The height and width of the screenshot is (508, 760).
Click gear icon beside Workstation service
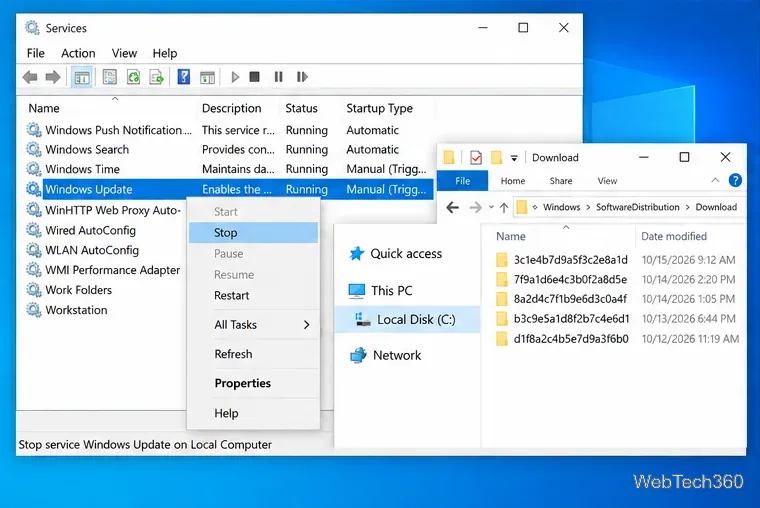tap(33, 310)
